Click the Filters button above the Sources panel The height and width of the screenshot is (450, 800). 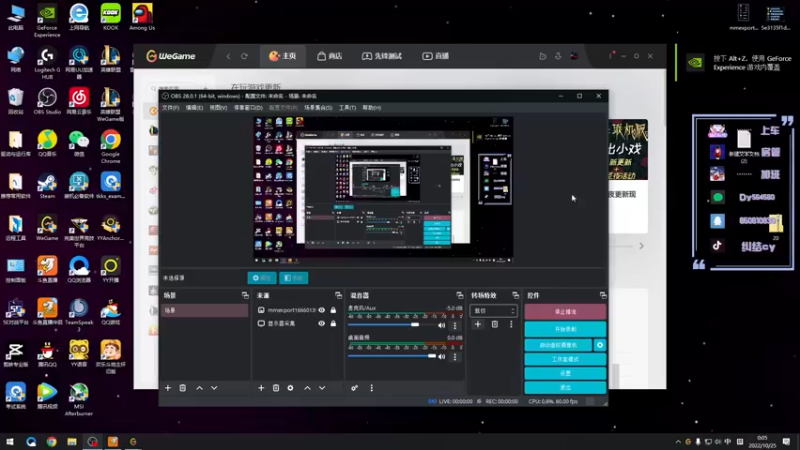point(293,278)
